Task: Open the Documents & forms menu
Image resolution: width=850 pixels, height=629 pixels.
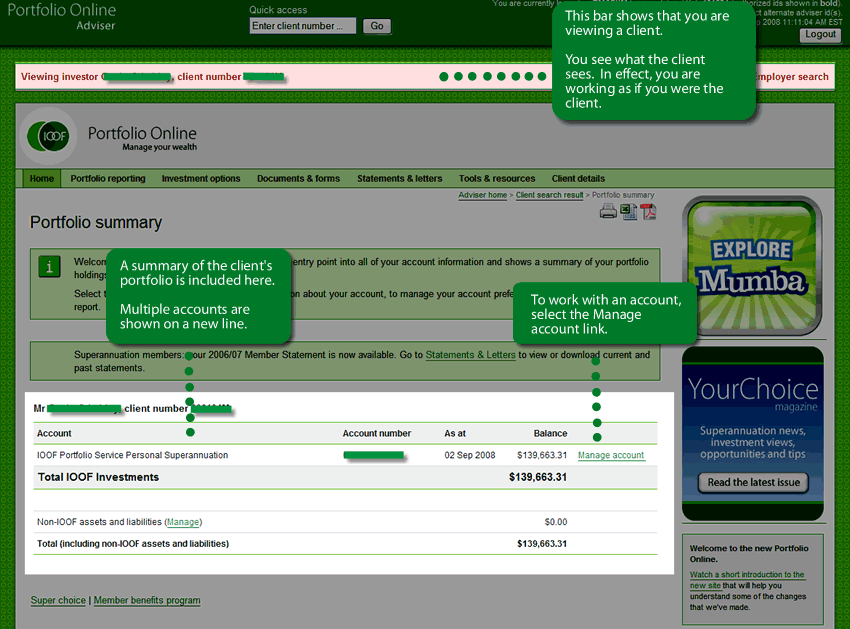Action: [299, 178]
